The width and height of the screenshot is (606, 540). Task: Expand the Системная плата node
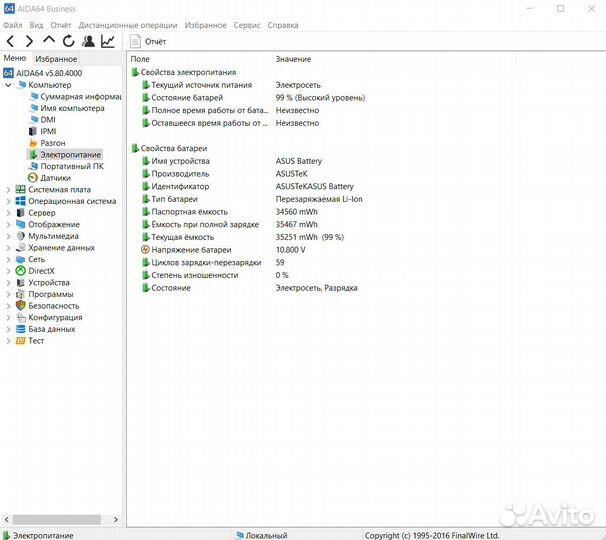[x=8, y=190]
